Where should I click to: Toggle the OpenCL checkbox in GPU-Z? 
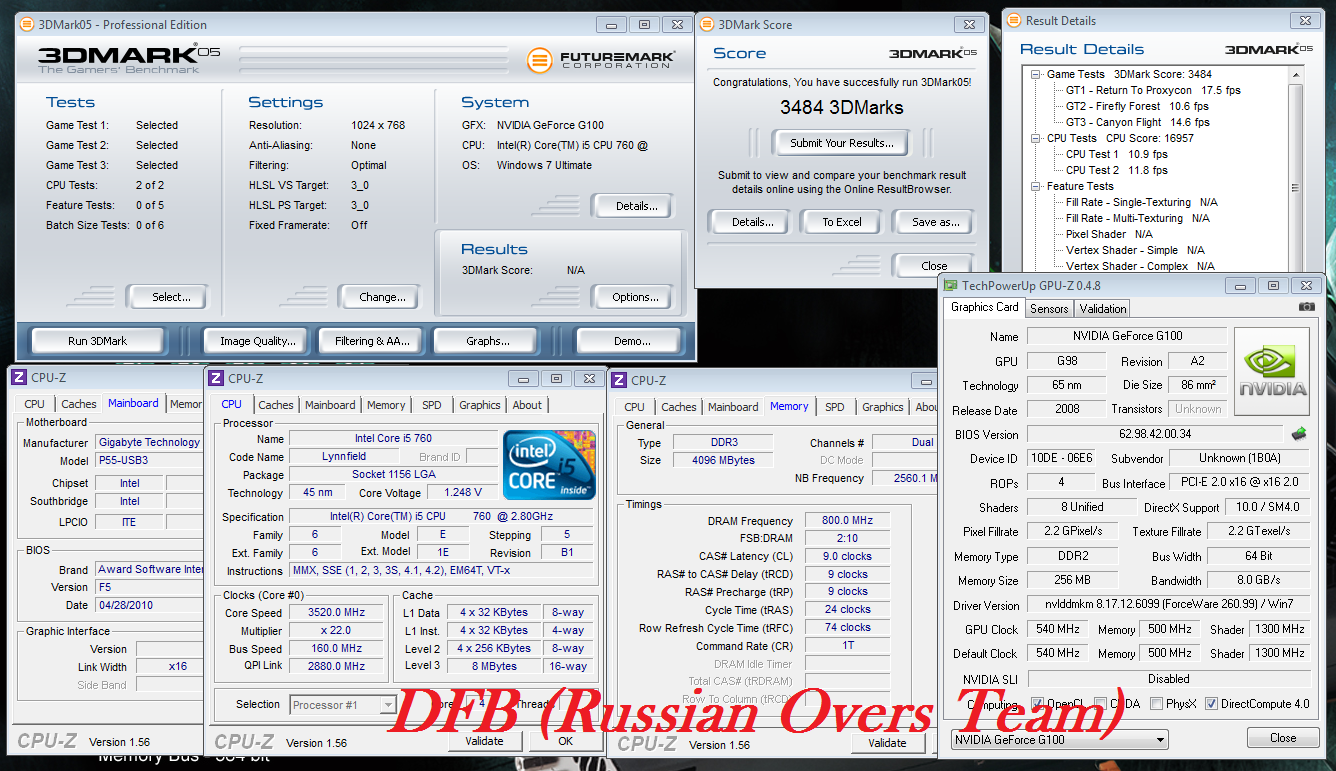[1038, 704]
